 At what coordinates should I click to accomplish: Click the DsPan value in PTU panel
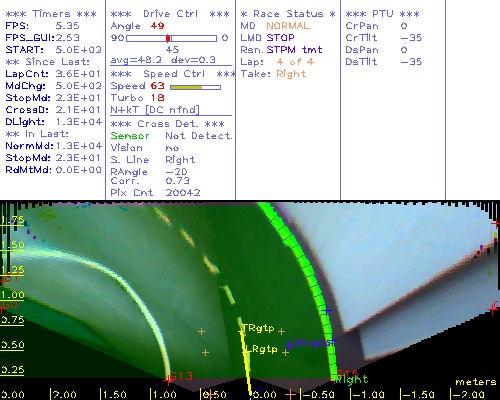tap(404, 50)
